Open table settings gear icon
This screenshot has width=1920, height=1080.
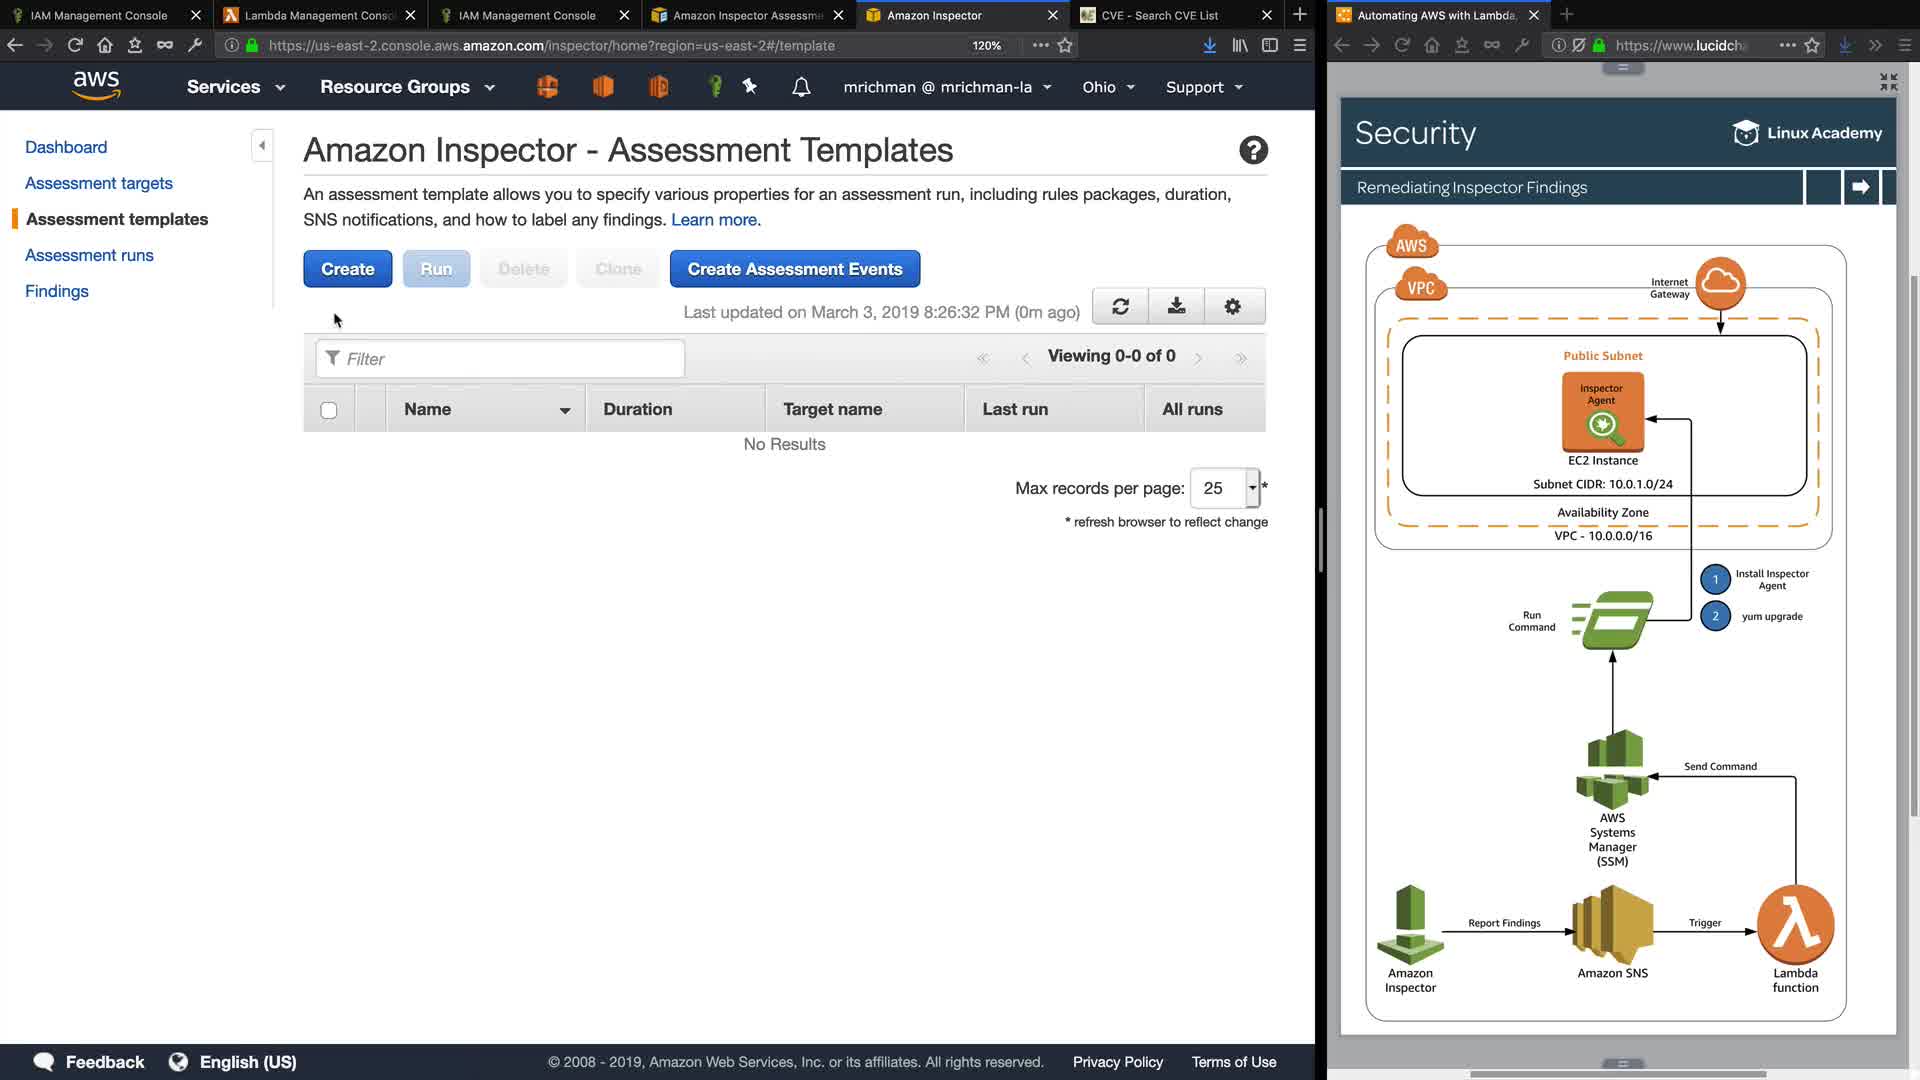pos(1232,307)
